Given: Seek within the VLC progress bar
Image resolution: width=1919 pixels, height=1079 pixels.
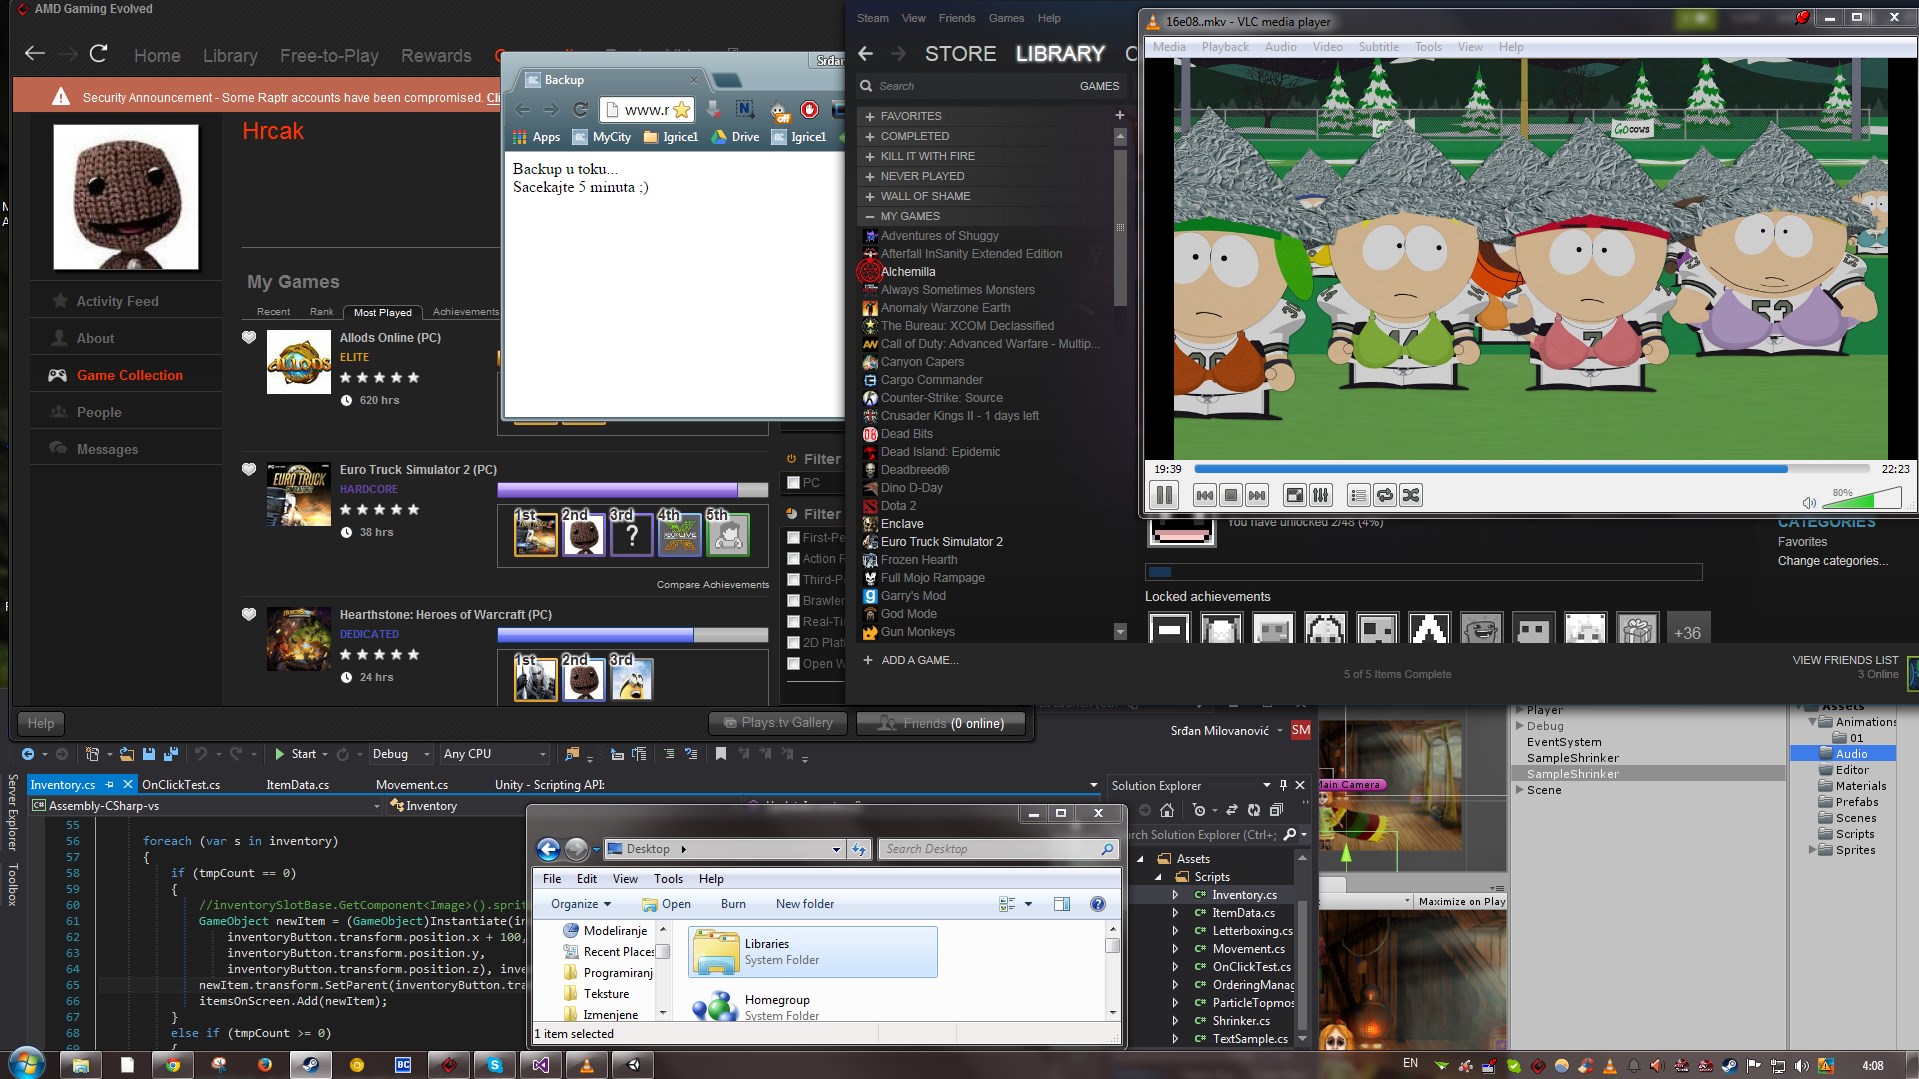Looking at the screenshot, I should point(1532,469).
